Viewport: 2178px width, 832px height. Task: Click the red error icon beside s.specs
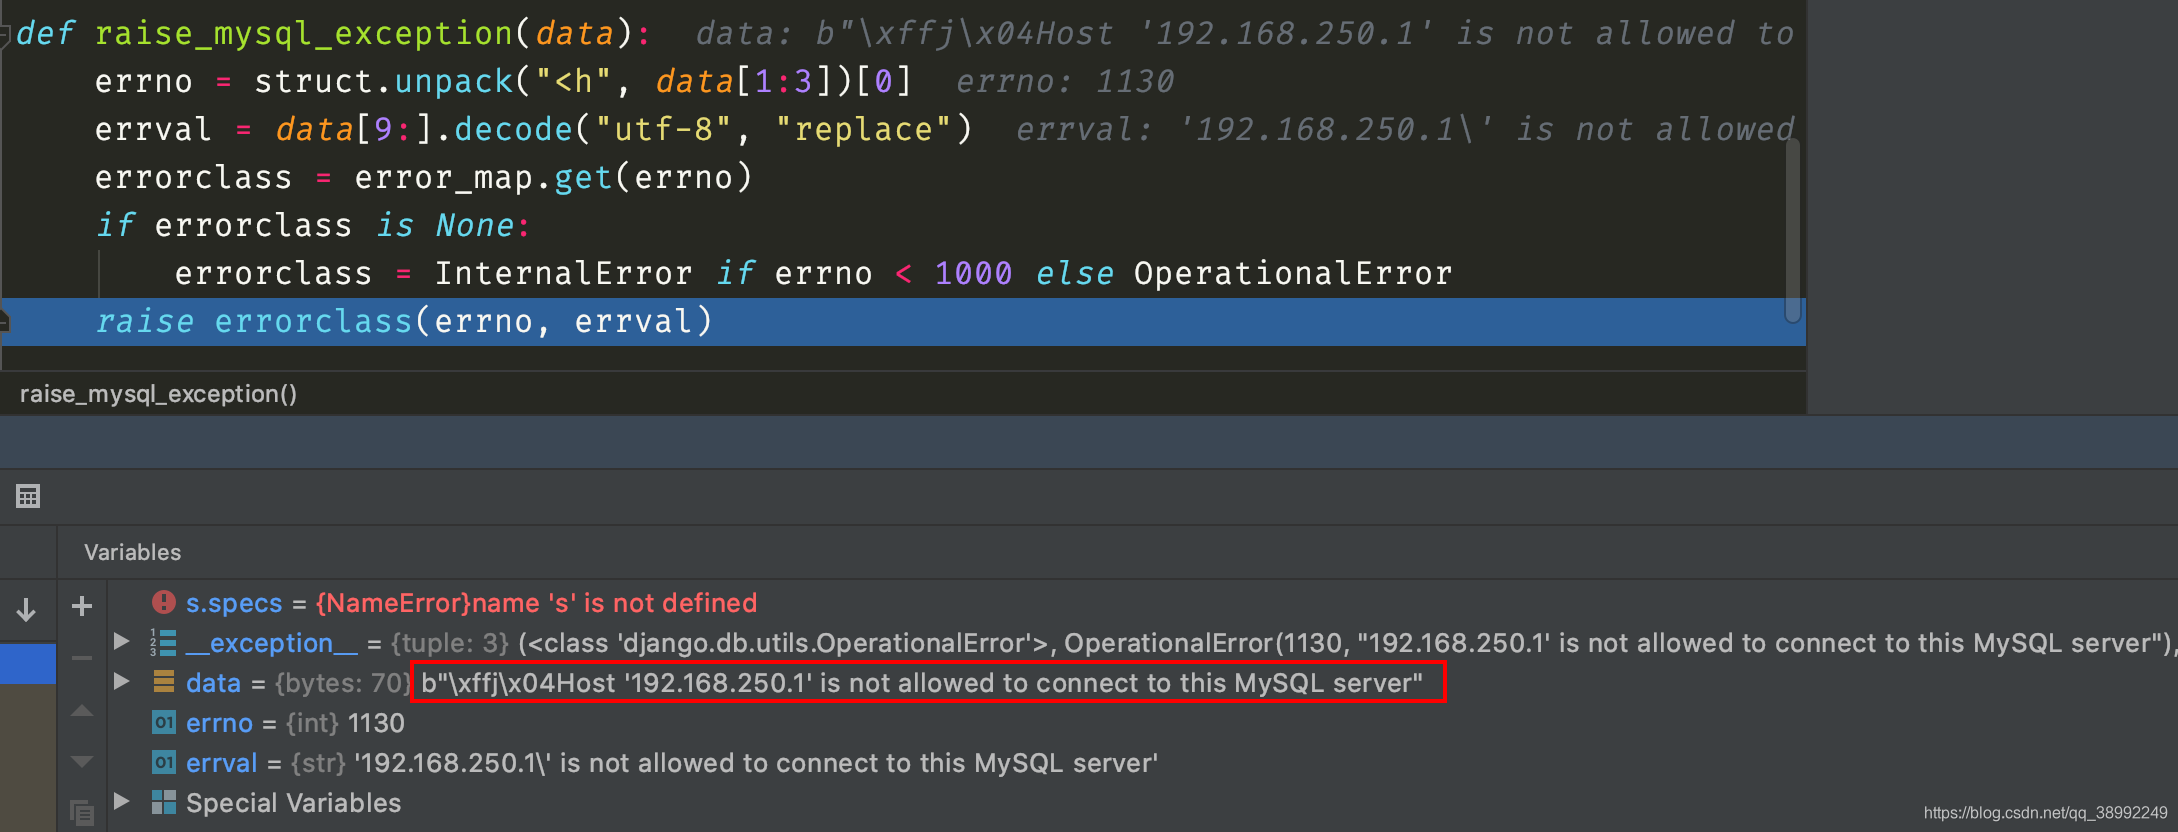click(x=164, y=602)
